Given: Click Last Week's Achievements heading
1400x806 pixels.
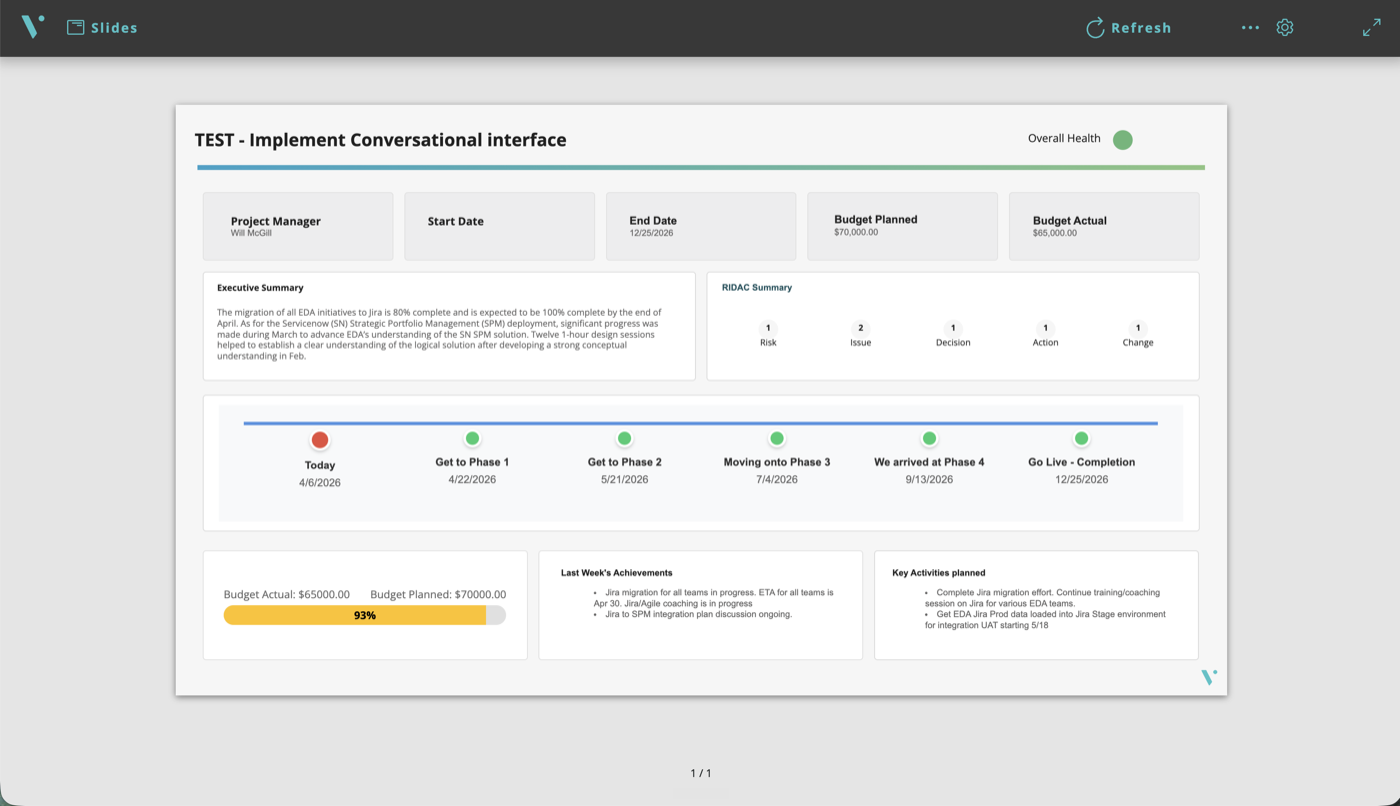Looking at the screenshot, I should pyautogui.click(x=616, y=573).
